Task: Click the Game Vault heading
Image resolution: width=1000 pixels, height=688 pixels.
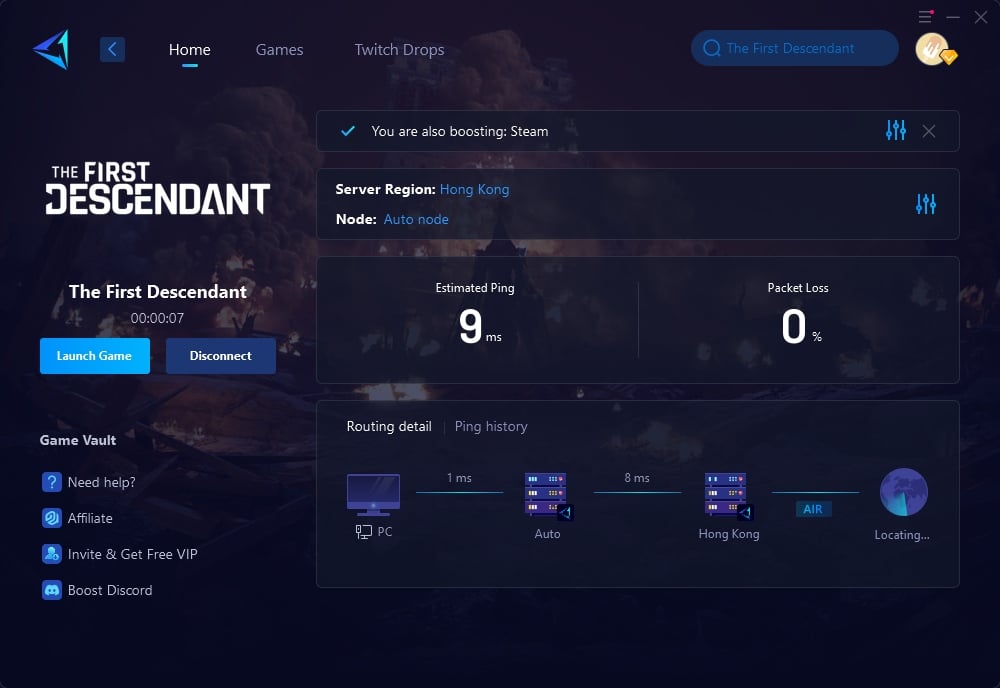Action: click(x=78, y=440)
